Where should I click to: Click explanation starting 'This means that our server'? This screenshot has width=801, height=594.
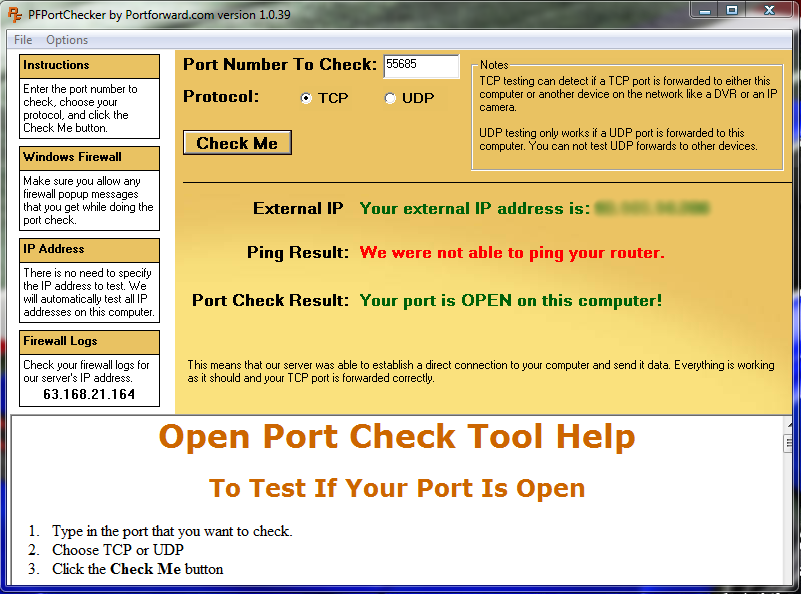tap(481, 371)
